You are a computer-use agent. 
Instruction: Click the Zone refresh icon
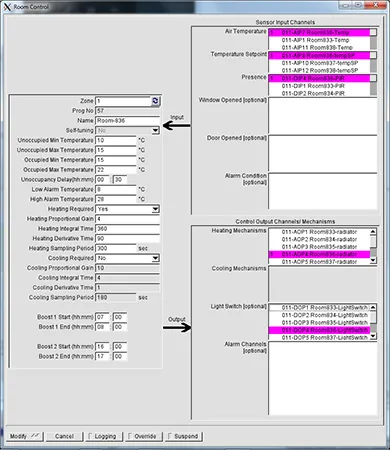(x=155, y=101)
